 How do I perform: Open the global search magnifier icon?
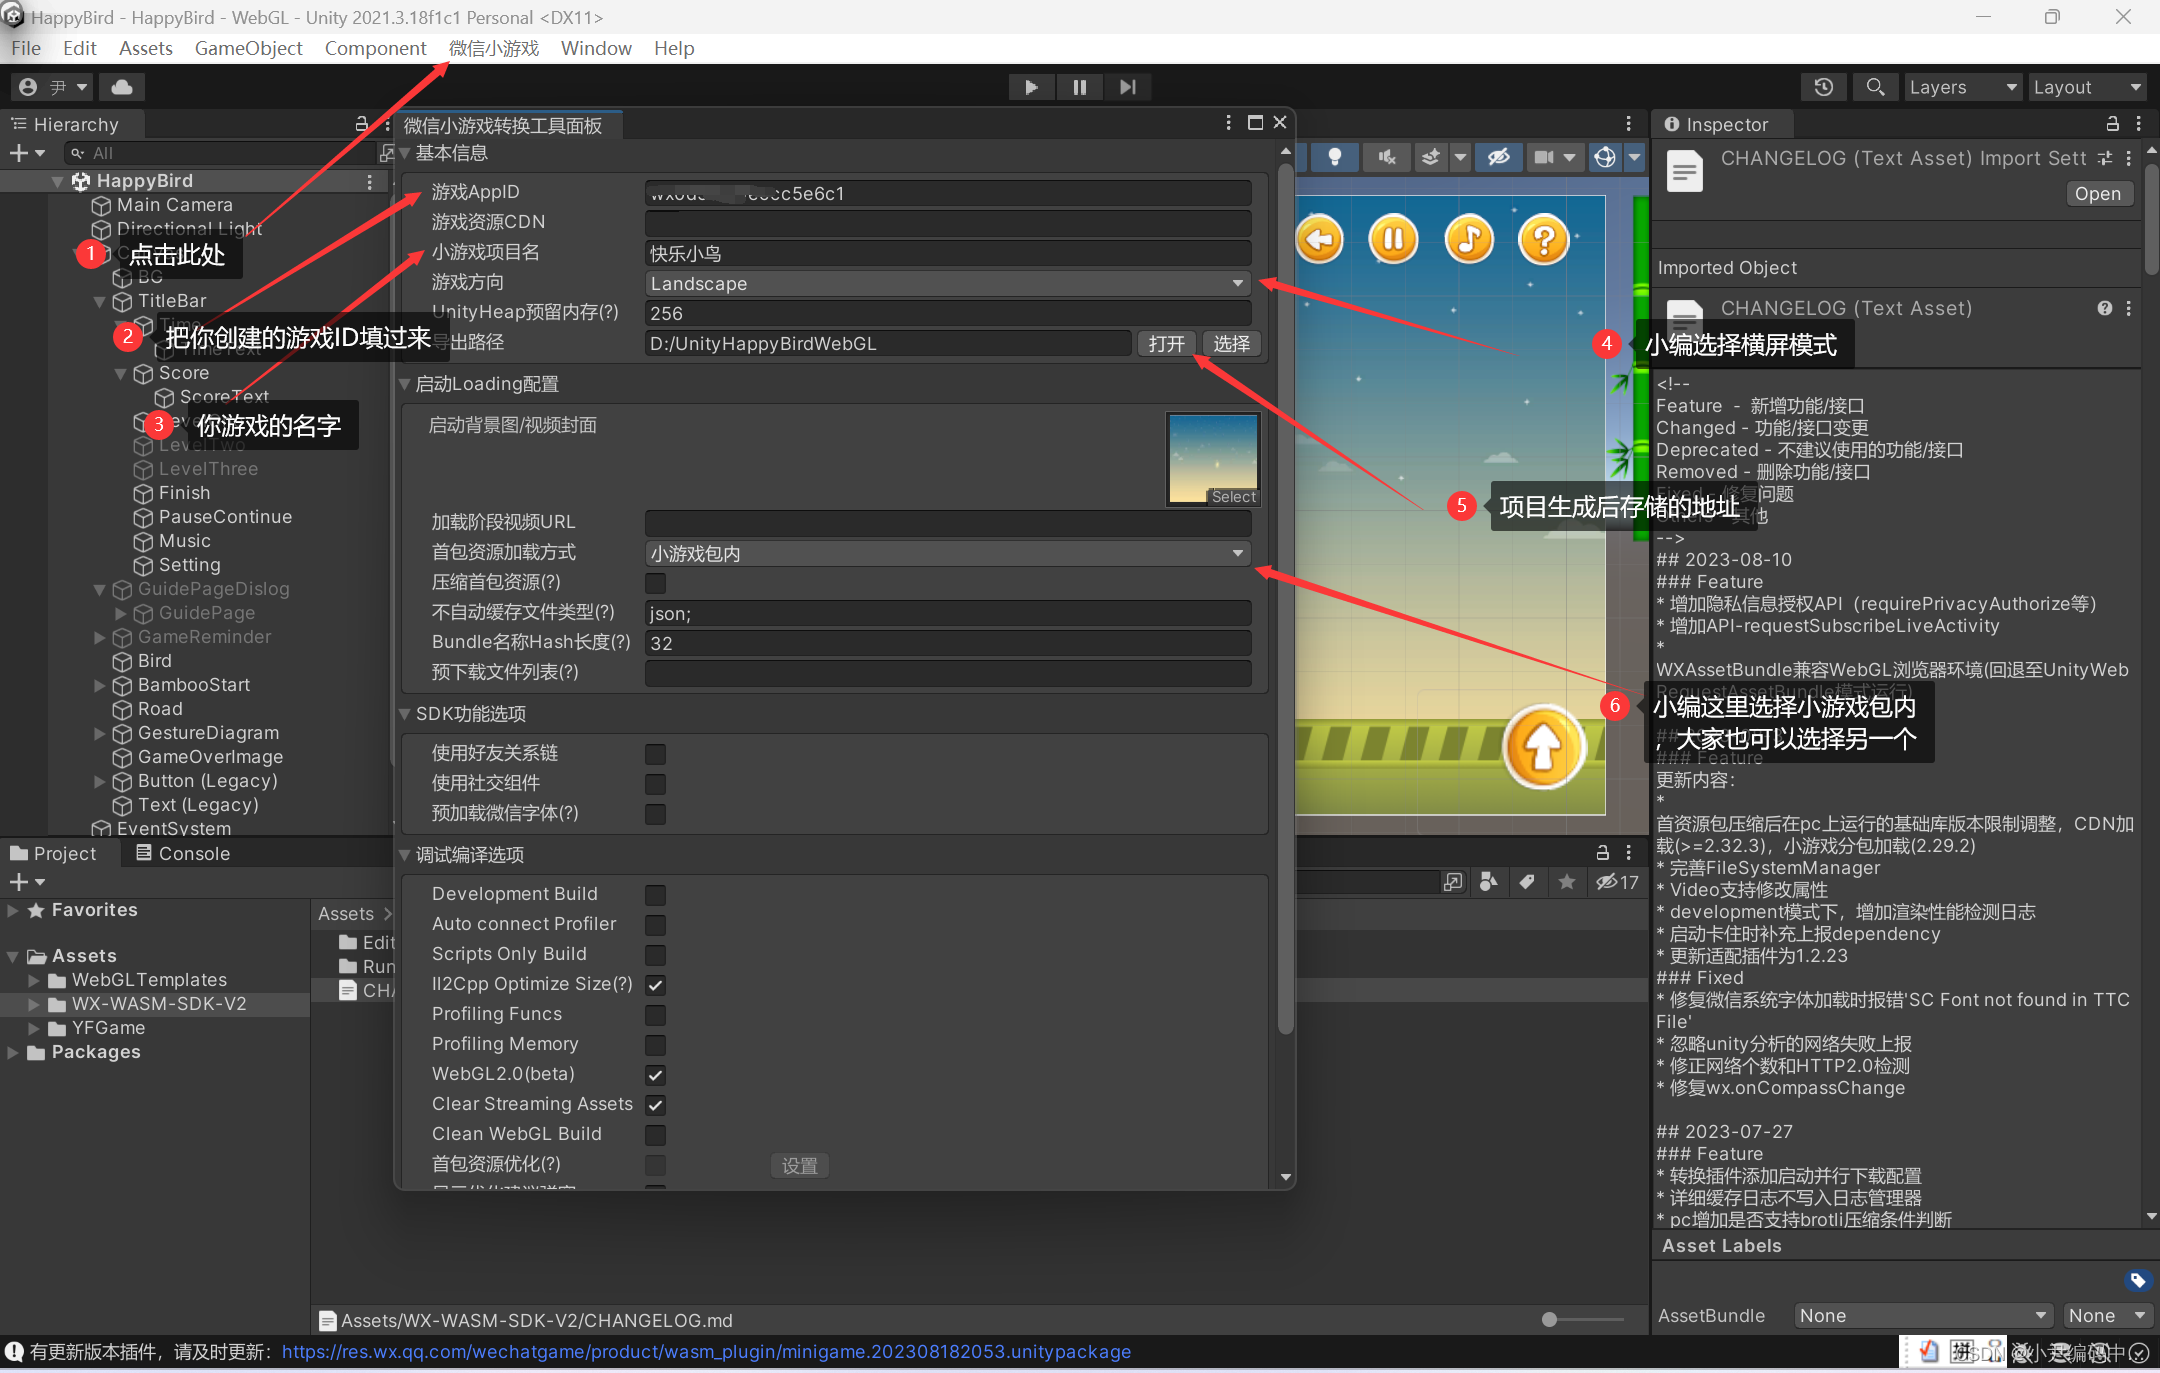click(1875, 87)
